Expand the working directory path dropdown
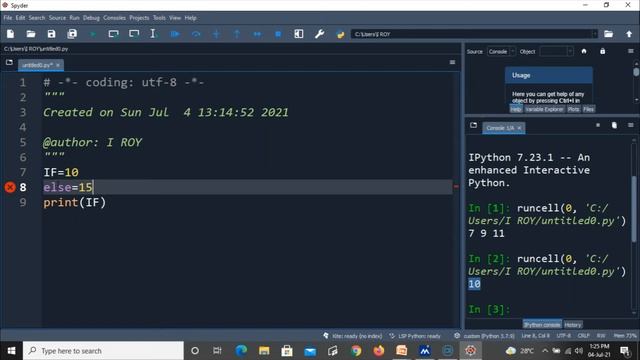 point(594,34)
